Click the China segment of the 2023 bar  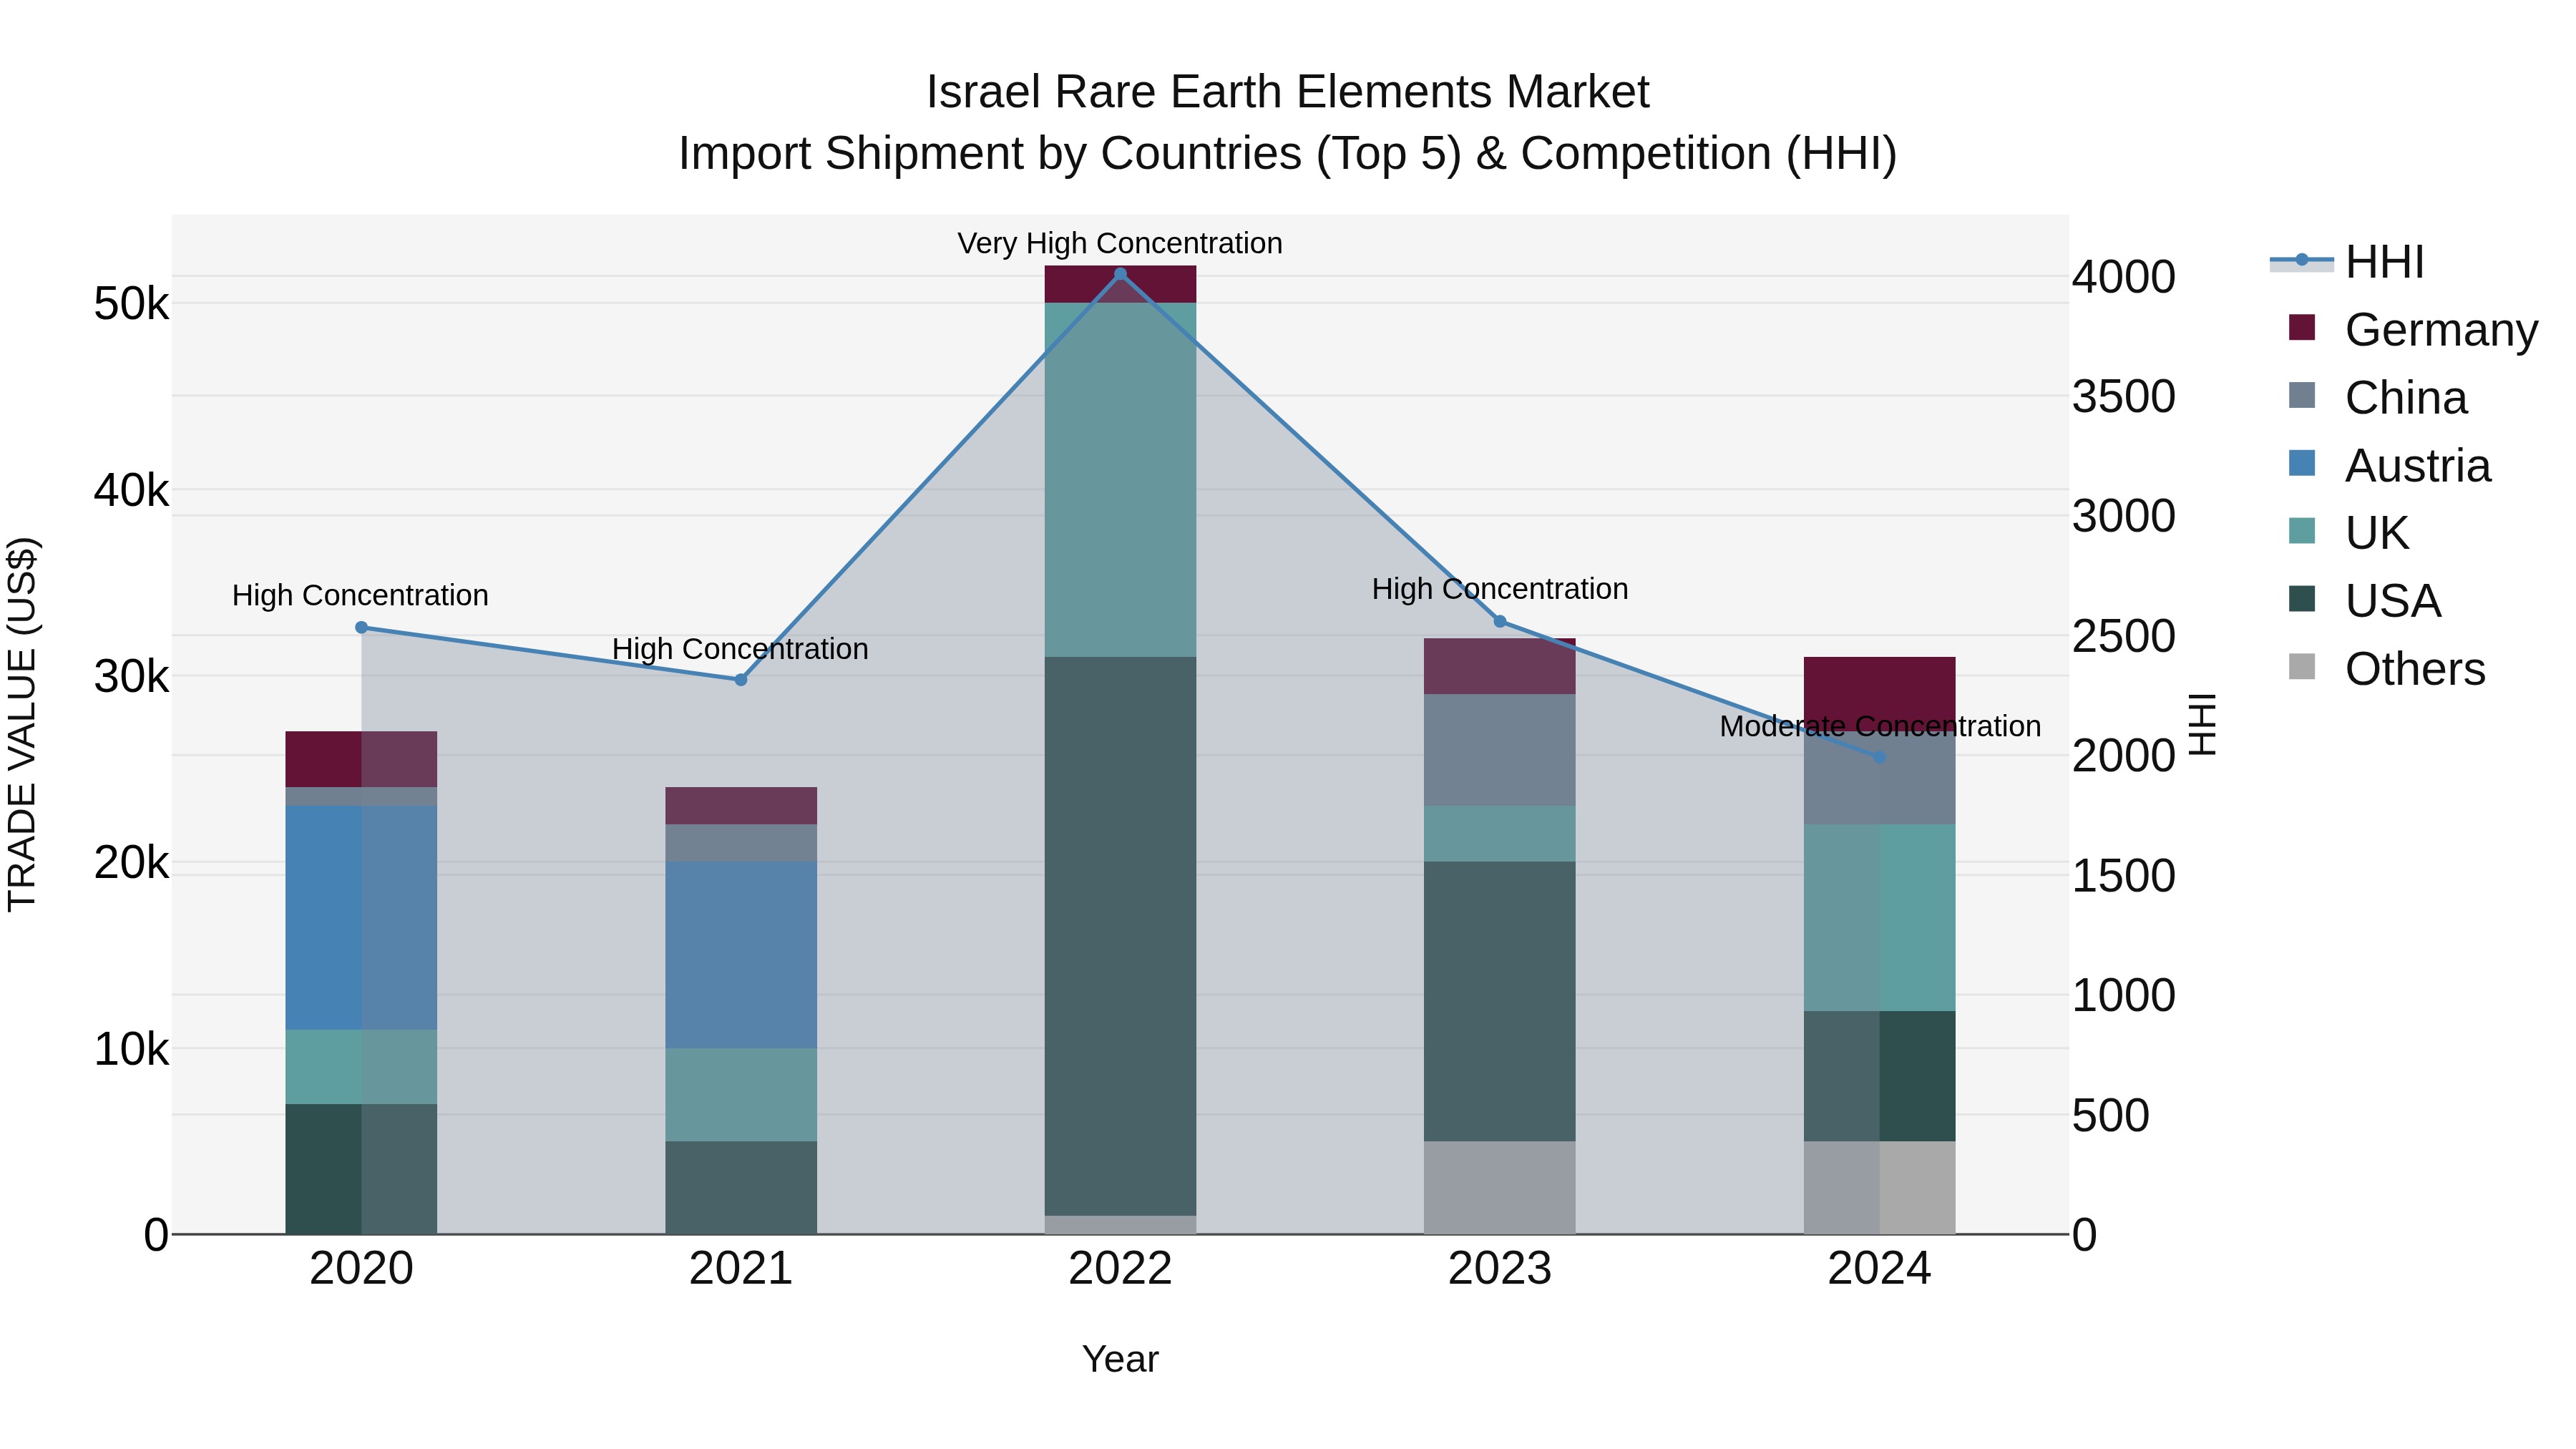[x=1500, y=750]
